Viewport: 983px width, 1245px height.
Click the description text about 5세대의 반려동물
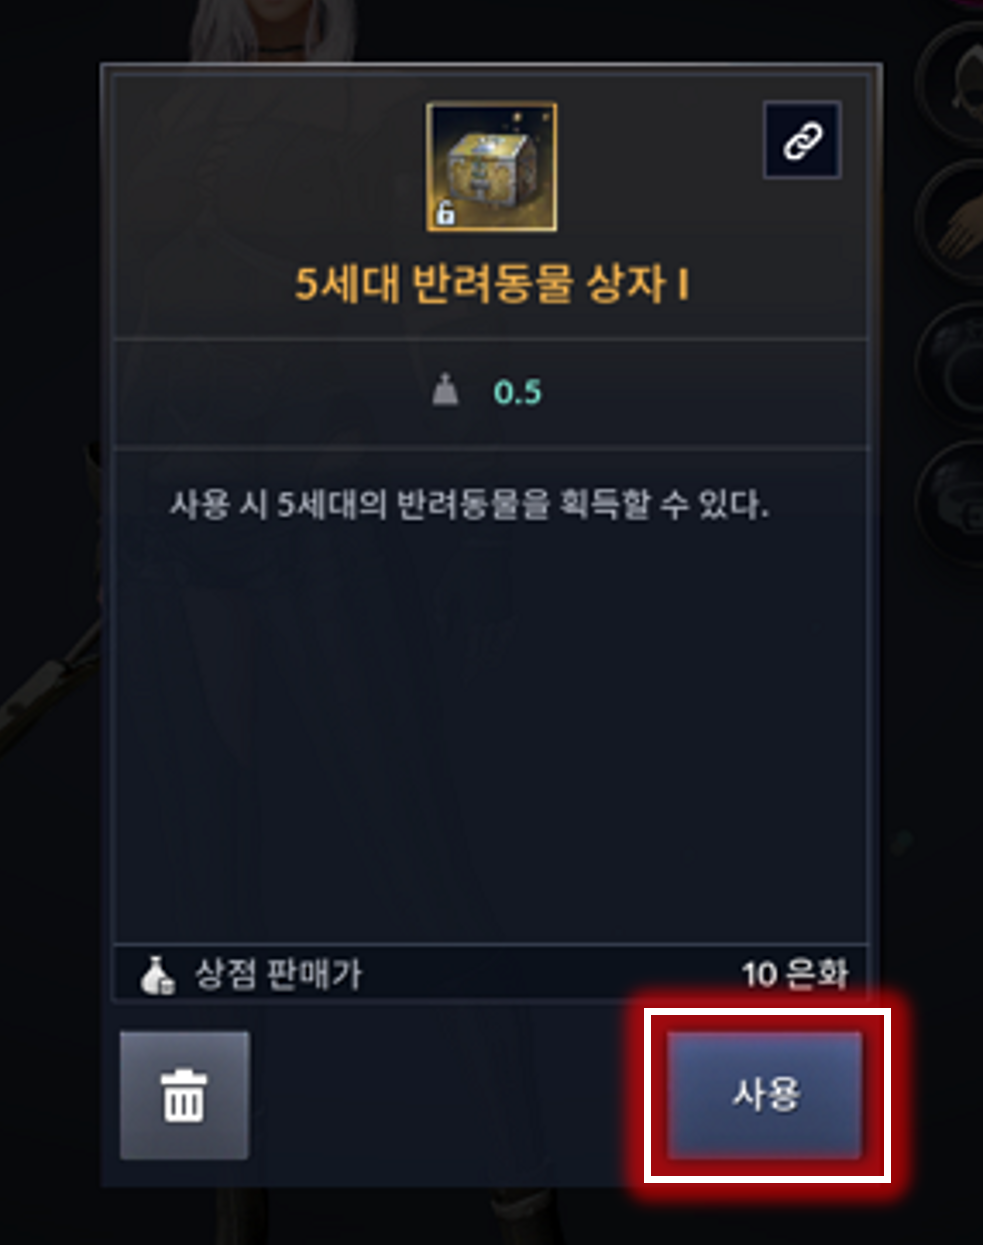click(x=469, y=504)
